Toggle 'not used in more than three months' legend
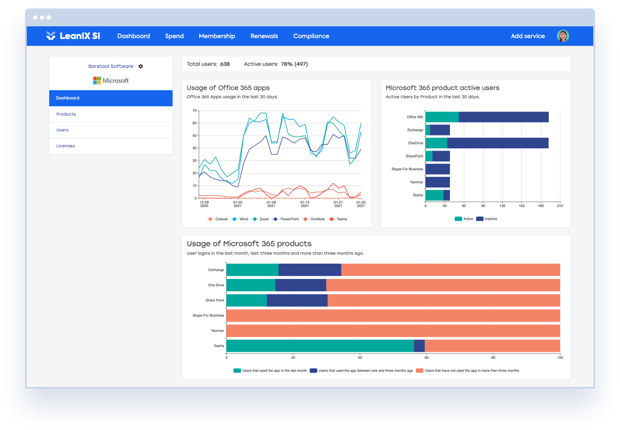Screen dimensions: 620x430 tap(468, 371)
